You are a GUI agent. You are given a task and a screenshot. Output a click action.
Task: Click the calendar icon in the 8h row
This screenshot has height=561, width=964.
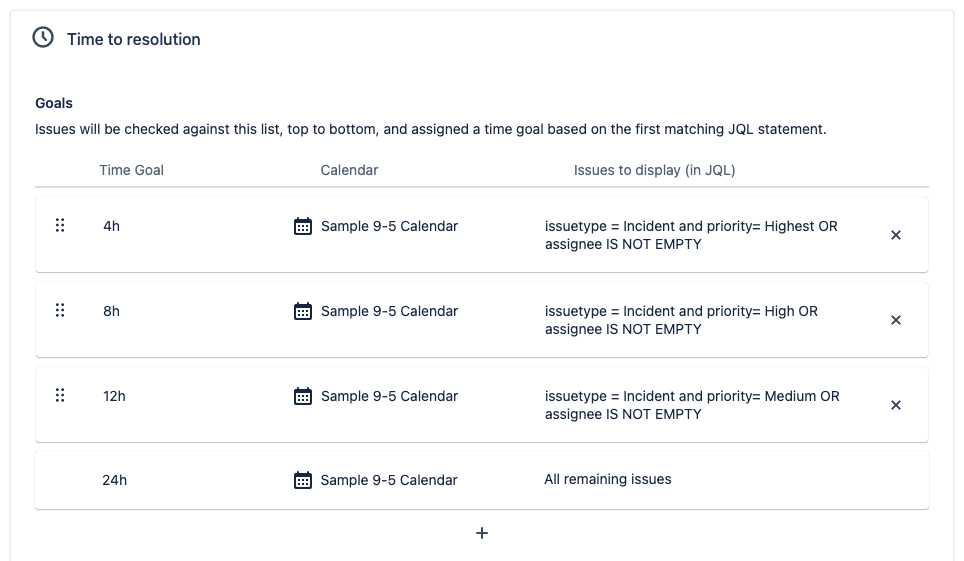coord(302,311)
